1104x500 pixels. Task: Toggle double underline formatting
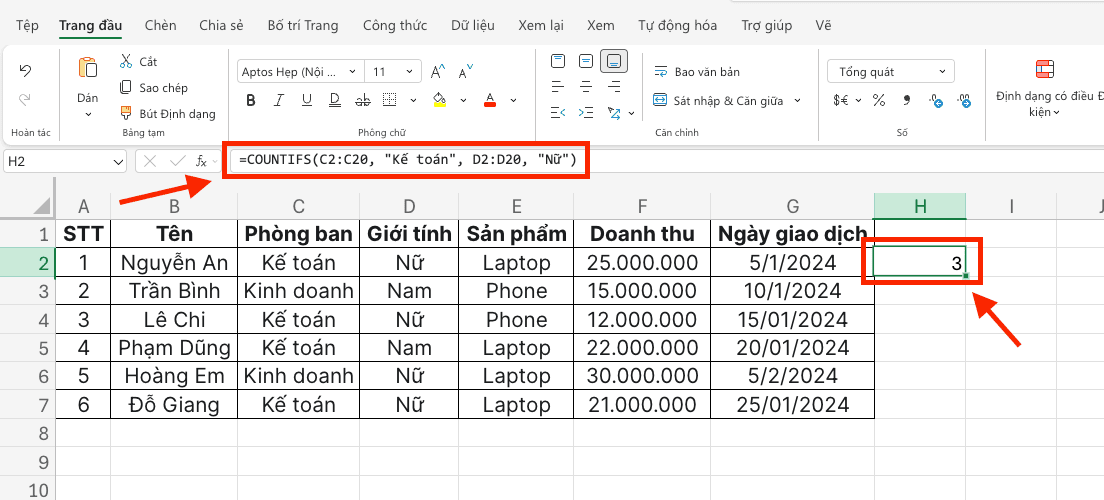[x=334, y=100]
